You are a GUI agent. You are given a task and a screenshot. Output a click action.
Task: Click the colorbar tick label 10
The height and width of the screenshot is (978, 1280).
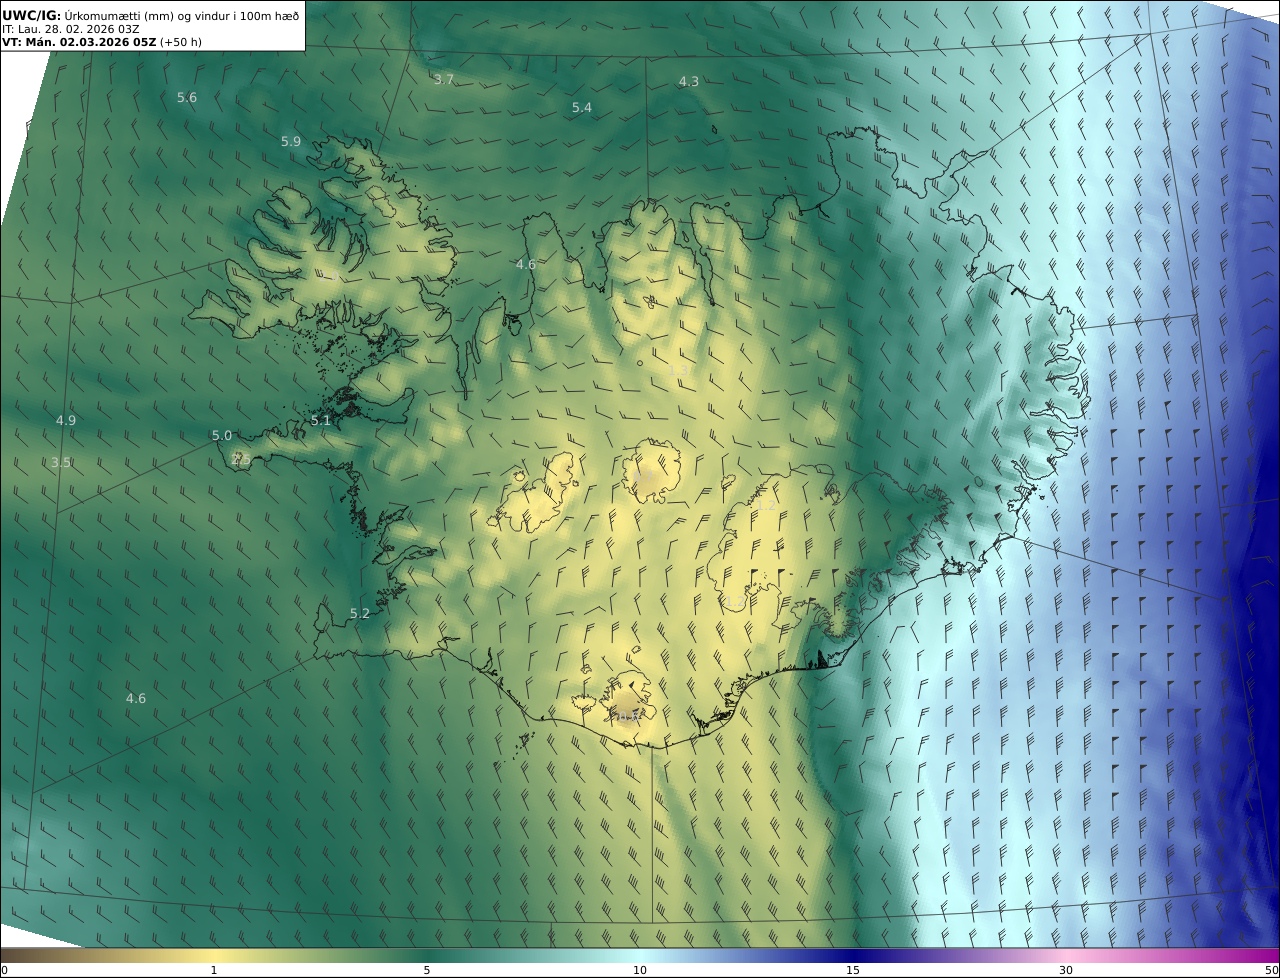pos(640,970)
